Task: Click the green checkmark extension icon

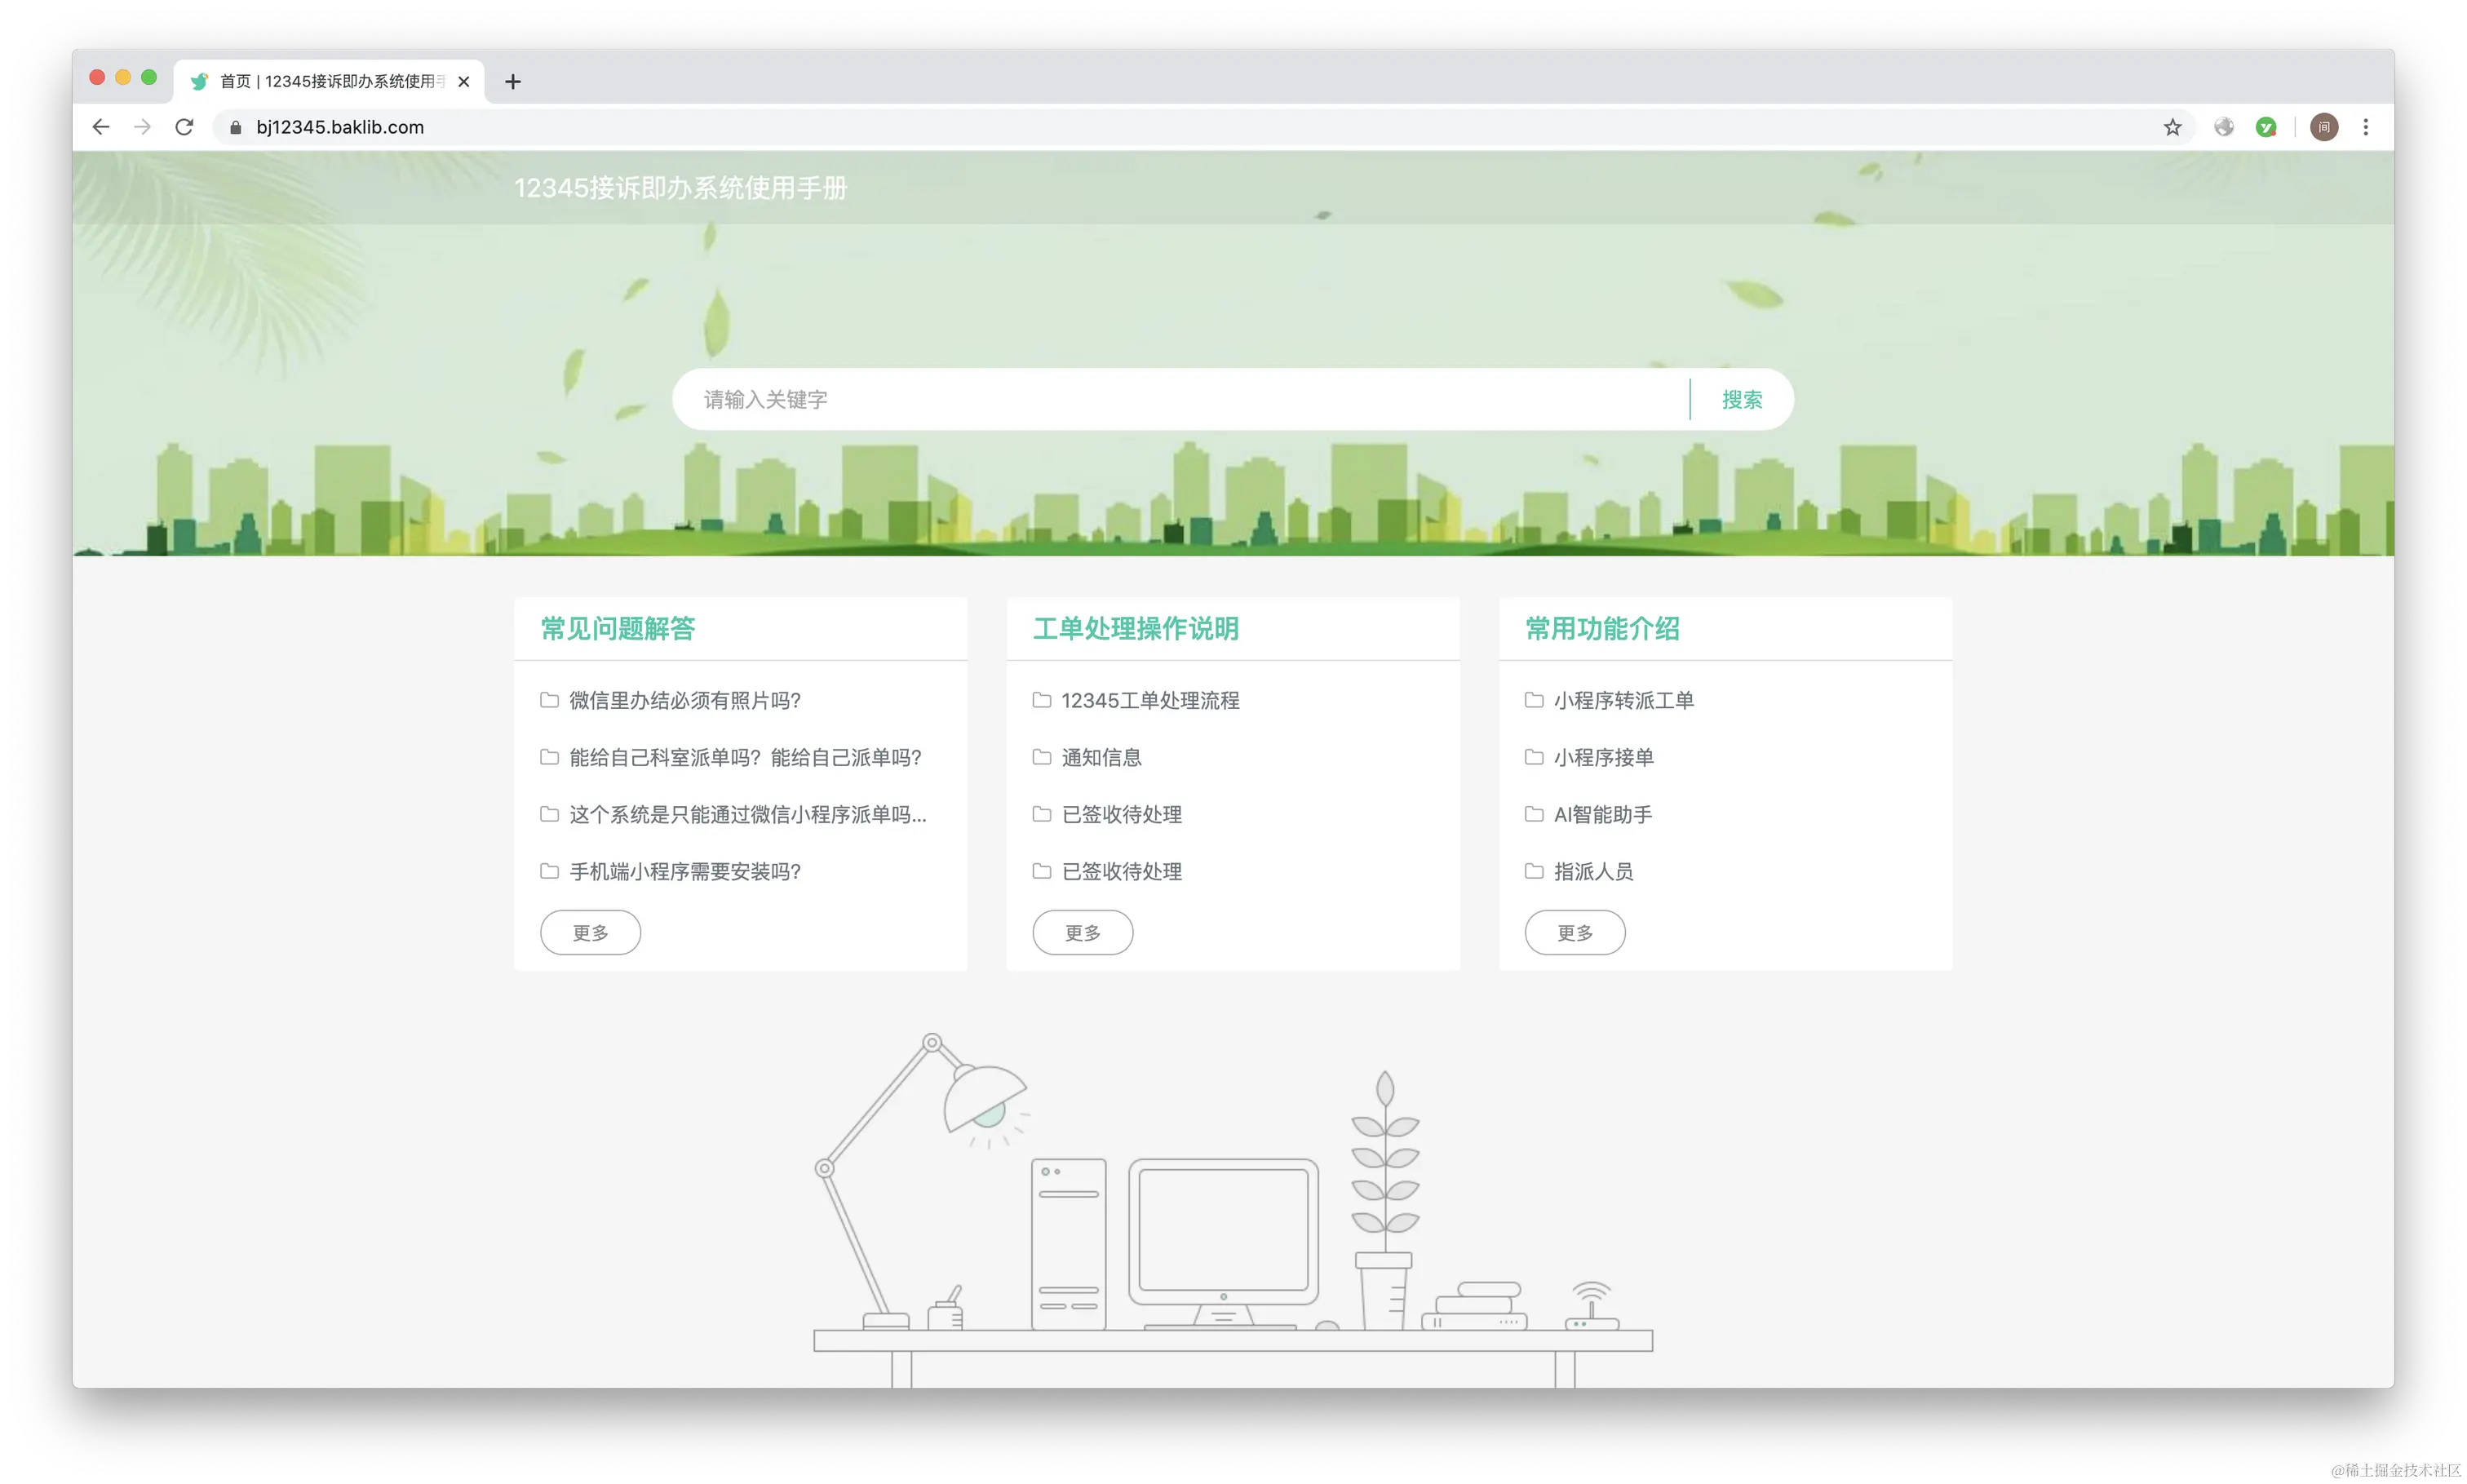Action: pyautogui.click(x=2266, y=127)
